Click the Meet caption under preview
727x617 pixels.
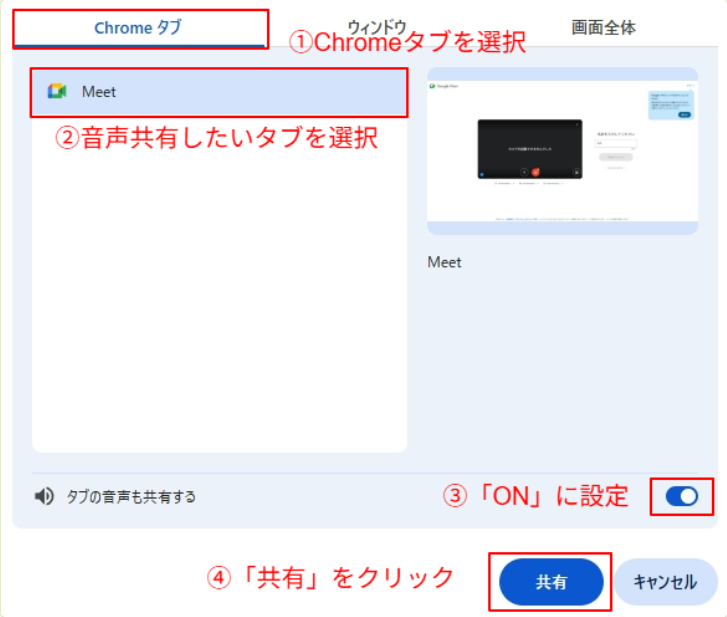(x=444, y=262)
